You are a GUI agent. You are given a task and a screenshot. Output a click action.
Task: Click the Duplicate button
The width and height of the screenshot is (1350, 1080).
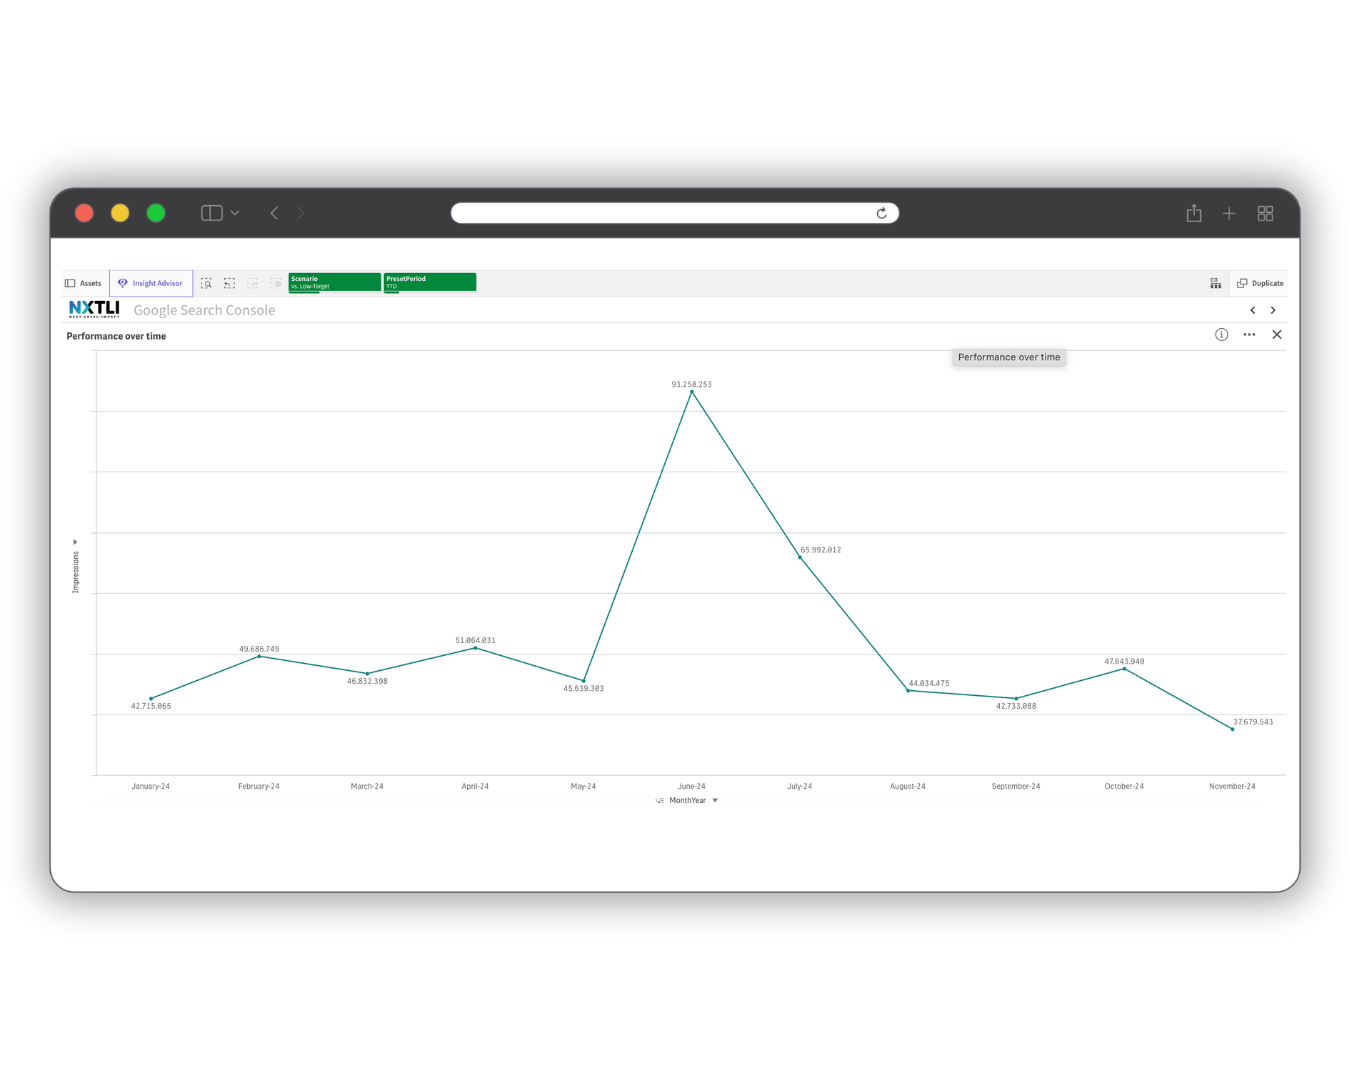tap(1260, 283)
